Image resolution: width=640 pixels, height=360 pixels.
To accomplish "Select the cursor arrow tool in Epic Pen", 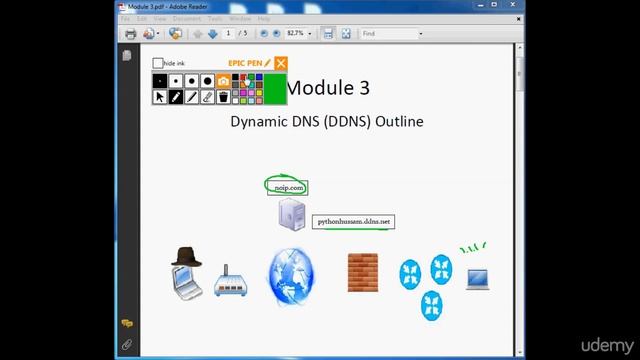I will tap(160, 97).
